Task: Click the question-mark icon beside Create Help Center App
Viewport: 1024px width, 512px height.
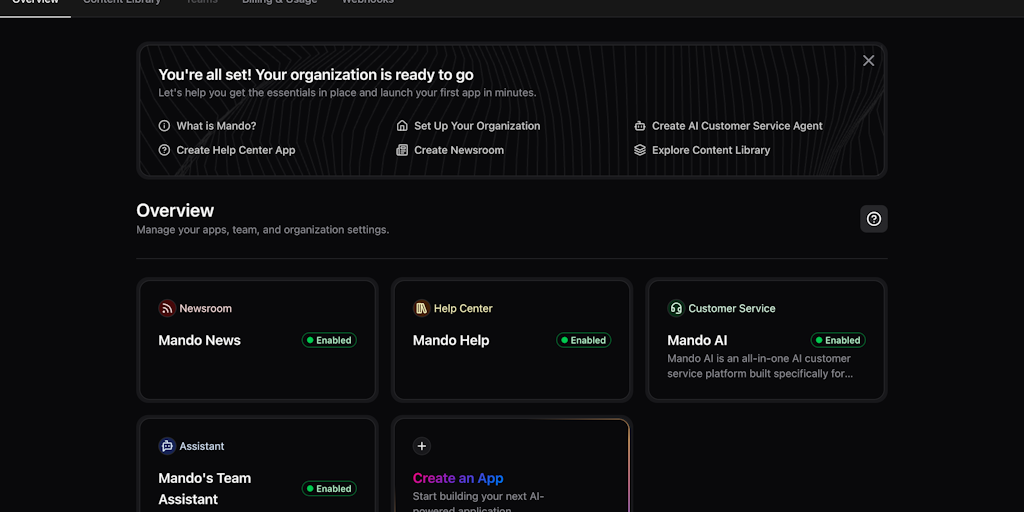Action: 165,150
